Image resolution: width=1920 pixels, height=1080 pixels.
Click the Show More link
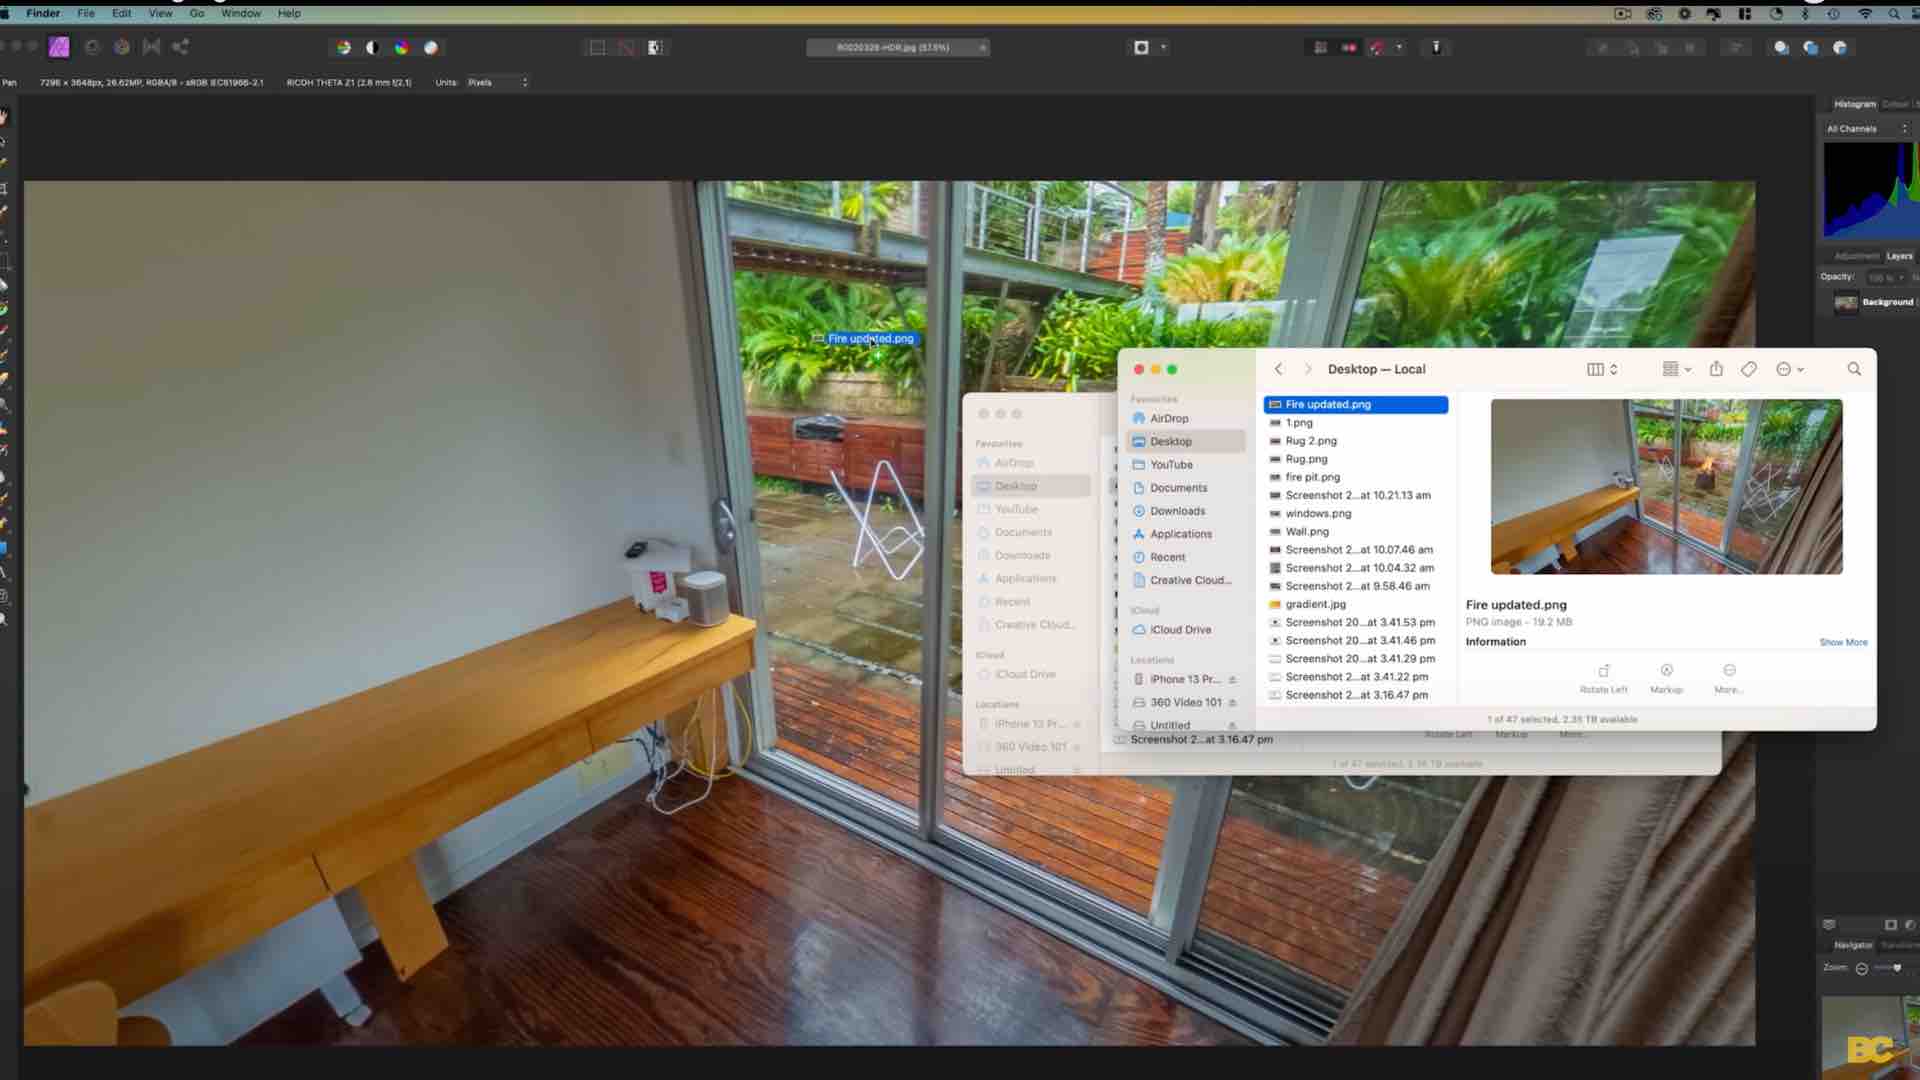tap(1842, 642)
